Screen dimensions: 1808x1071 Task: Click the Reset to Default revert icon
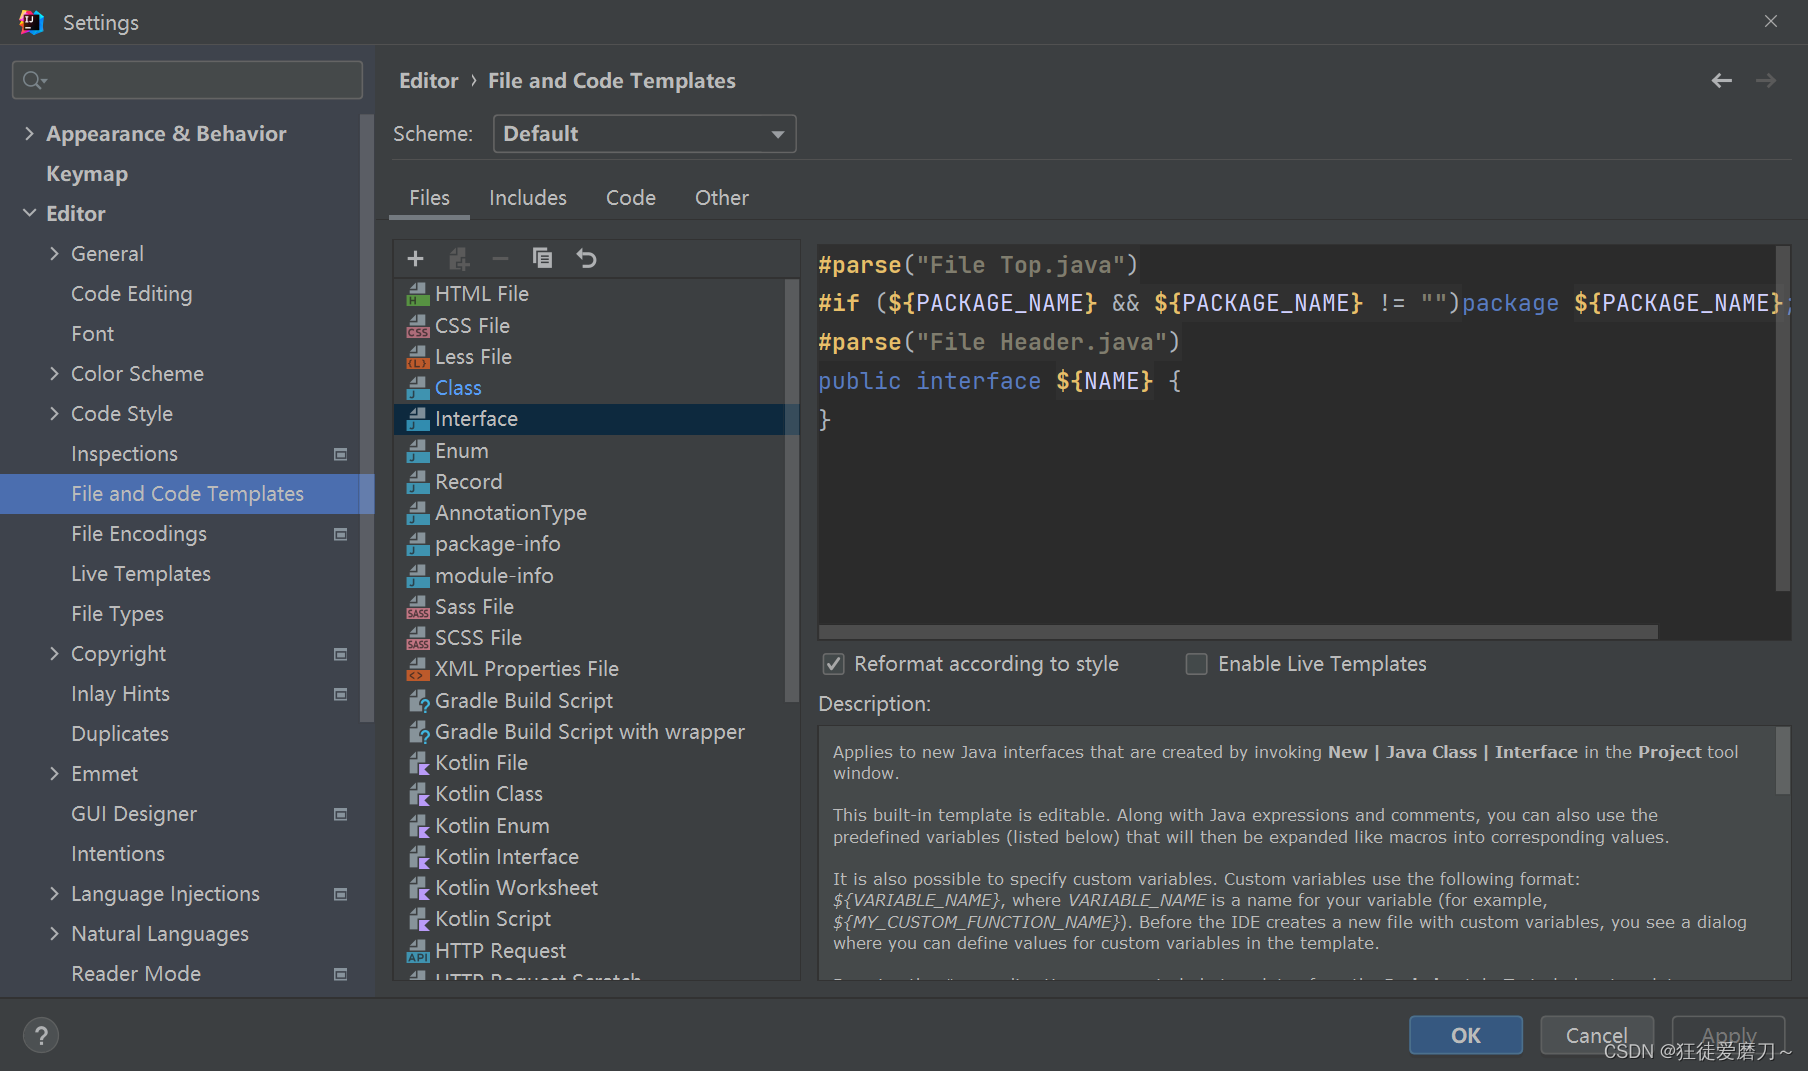click(587, 259)
